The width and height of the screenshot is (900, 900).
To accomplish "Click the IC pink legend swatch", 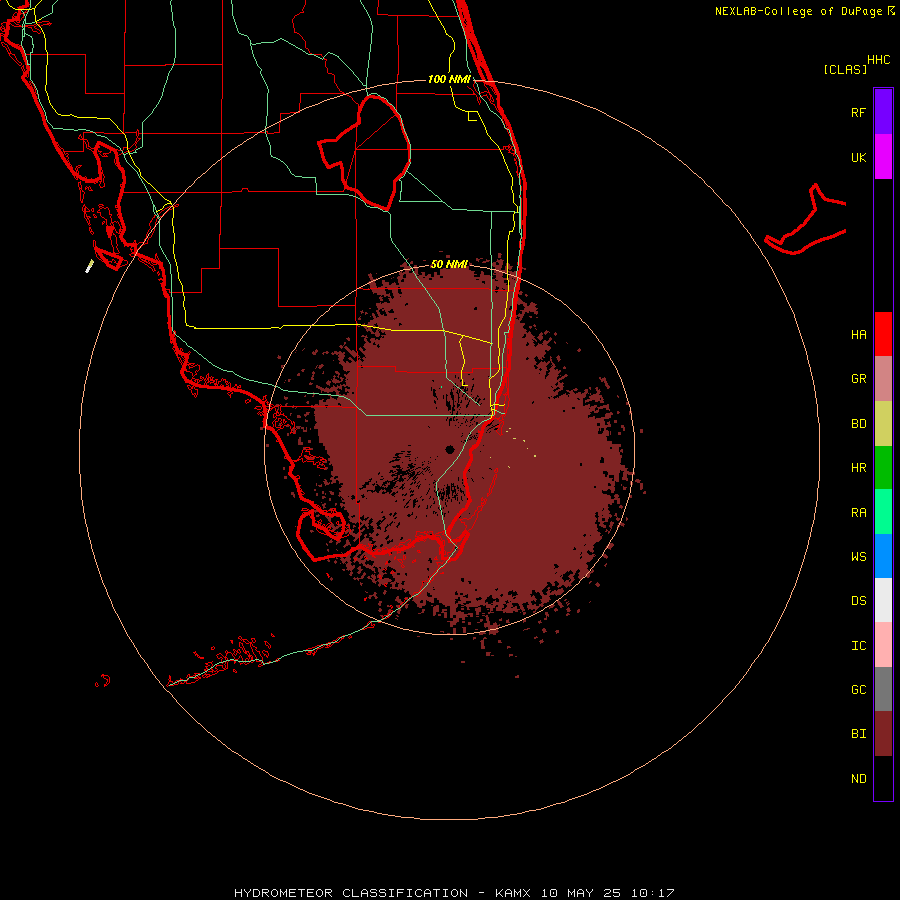I will click(x=883, y=645).
